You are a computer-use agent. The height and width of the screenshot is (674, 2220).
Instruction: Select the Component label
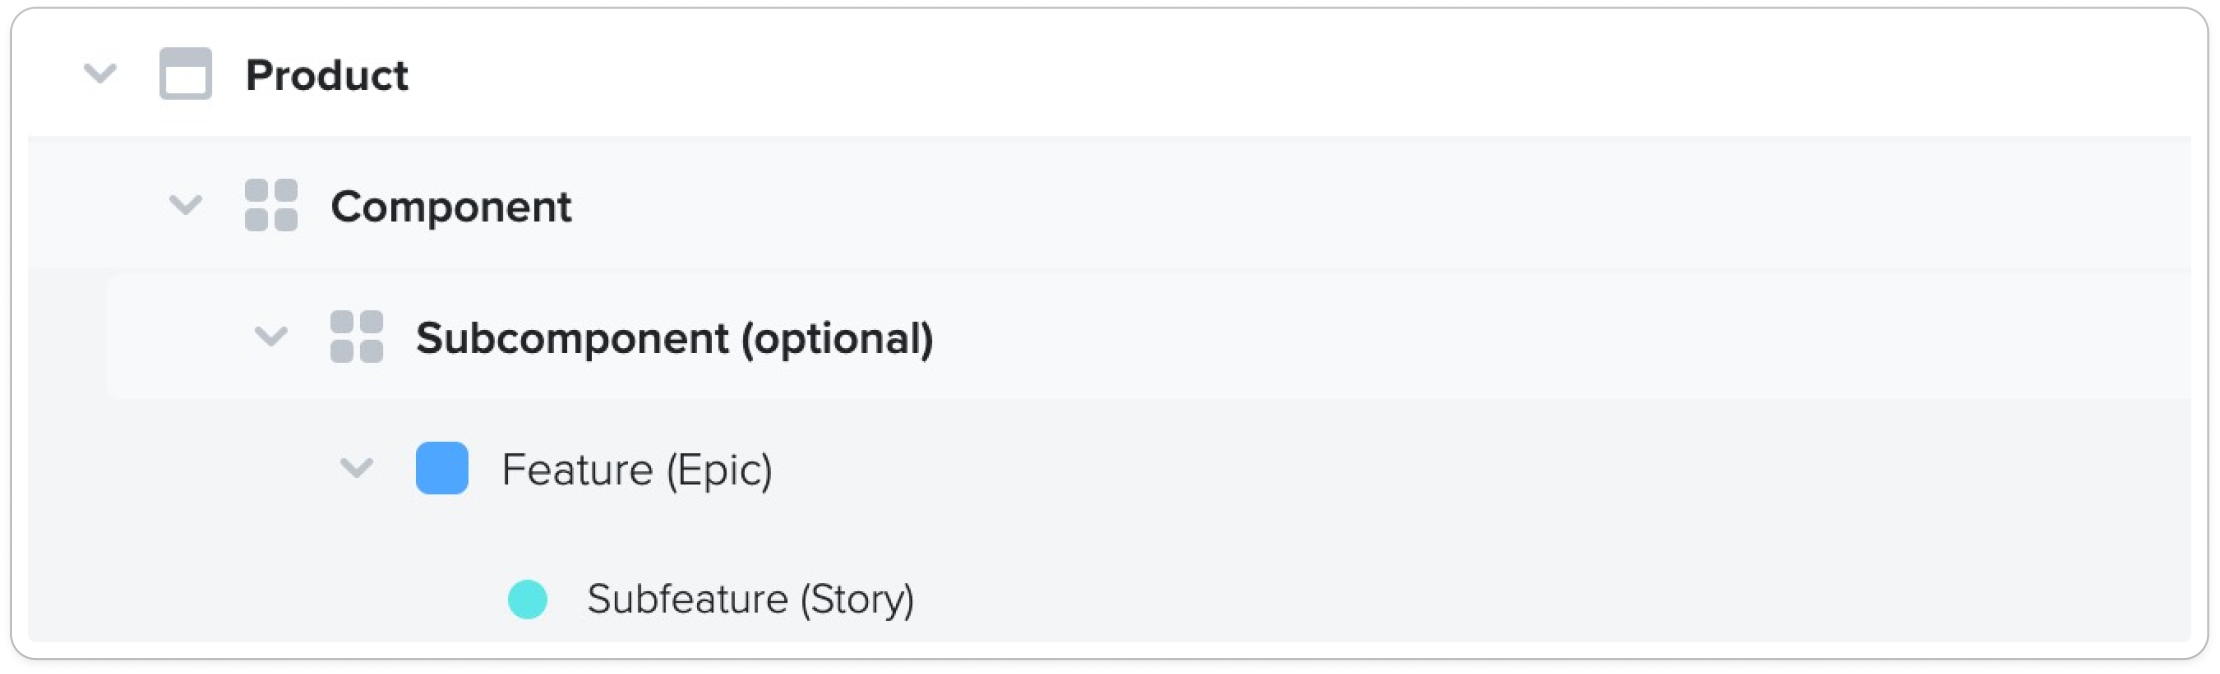(451, 207)
